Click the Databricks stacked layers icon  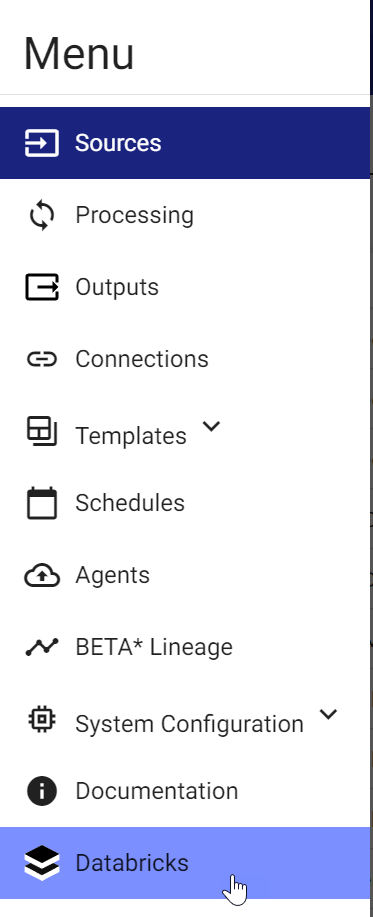[x=42, y=863]
